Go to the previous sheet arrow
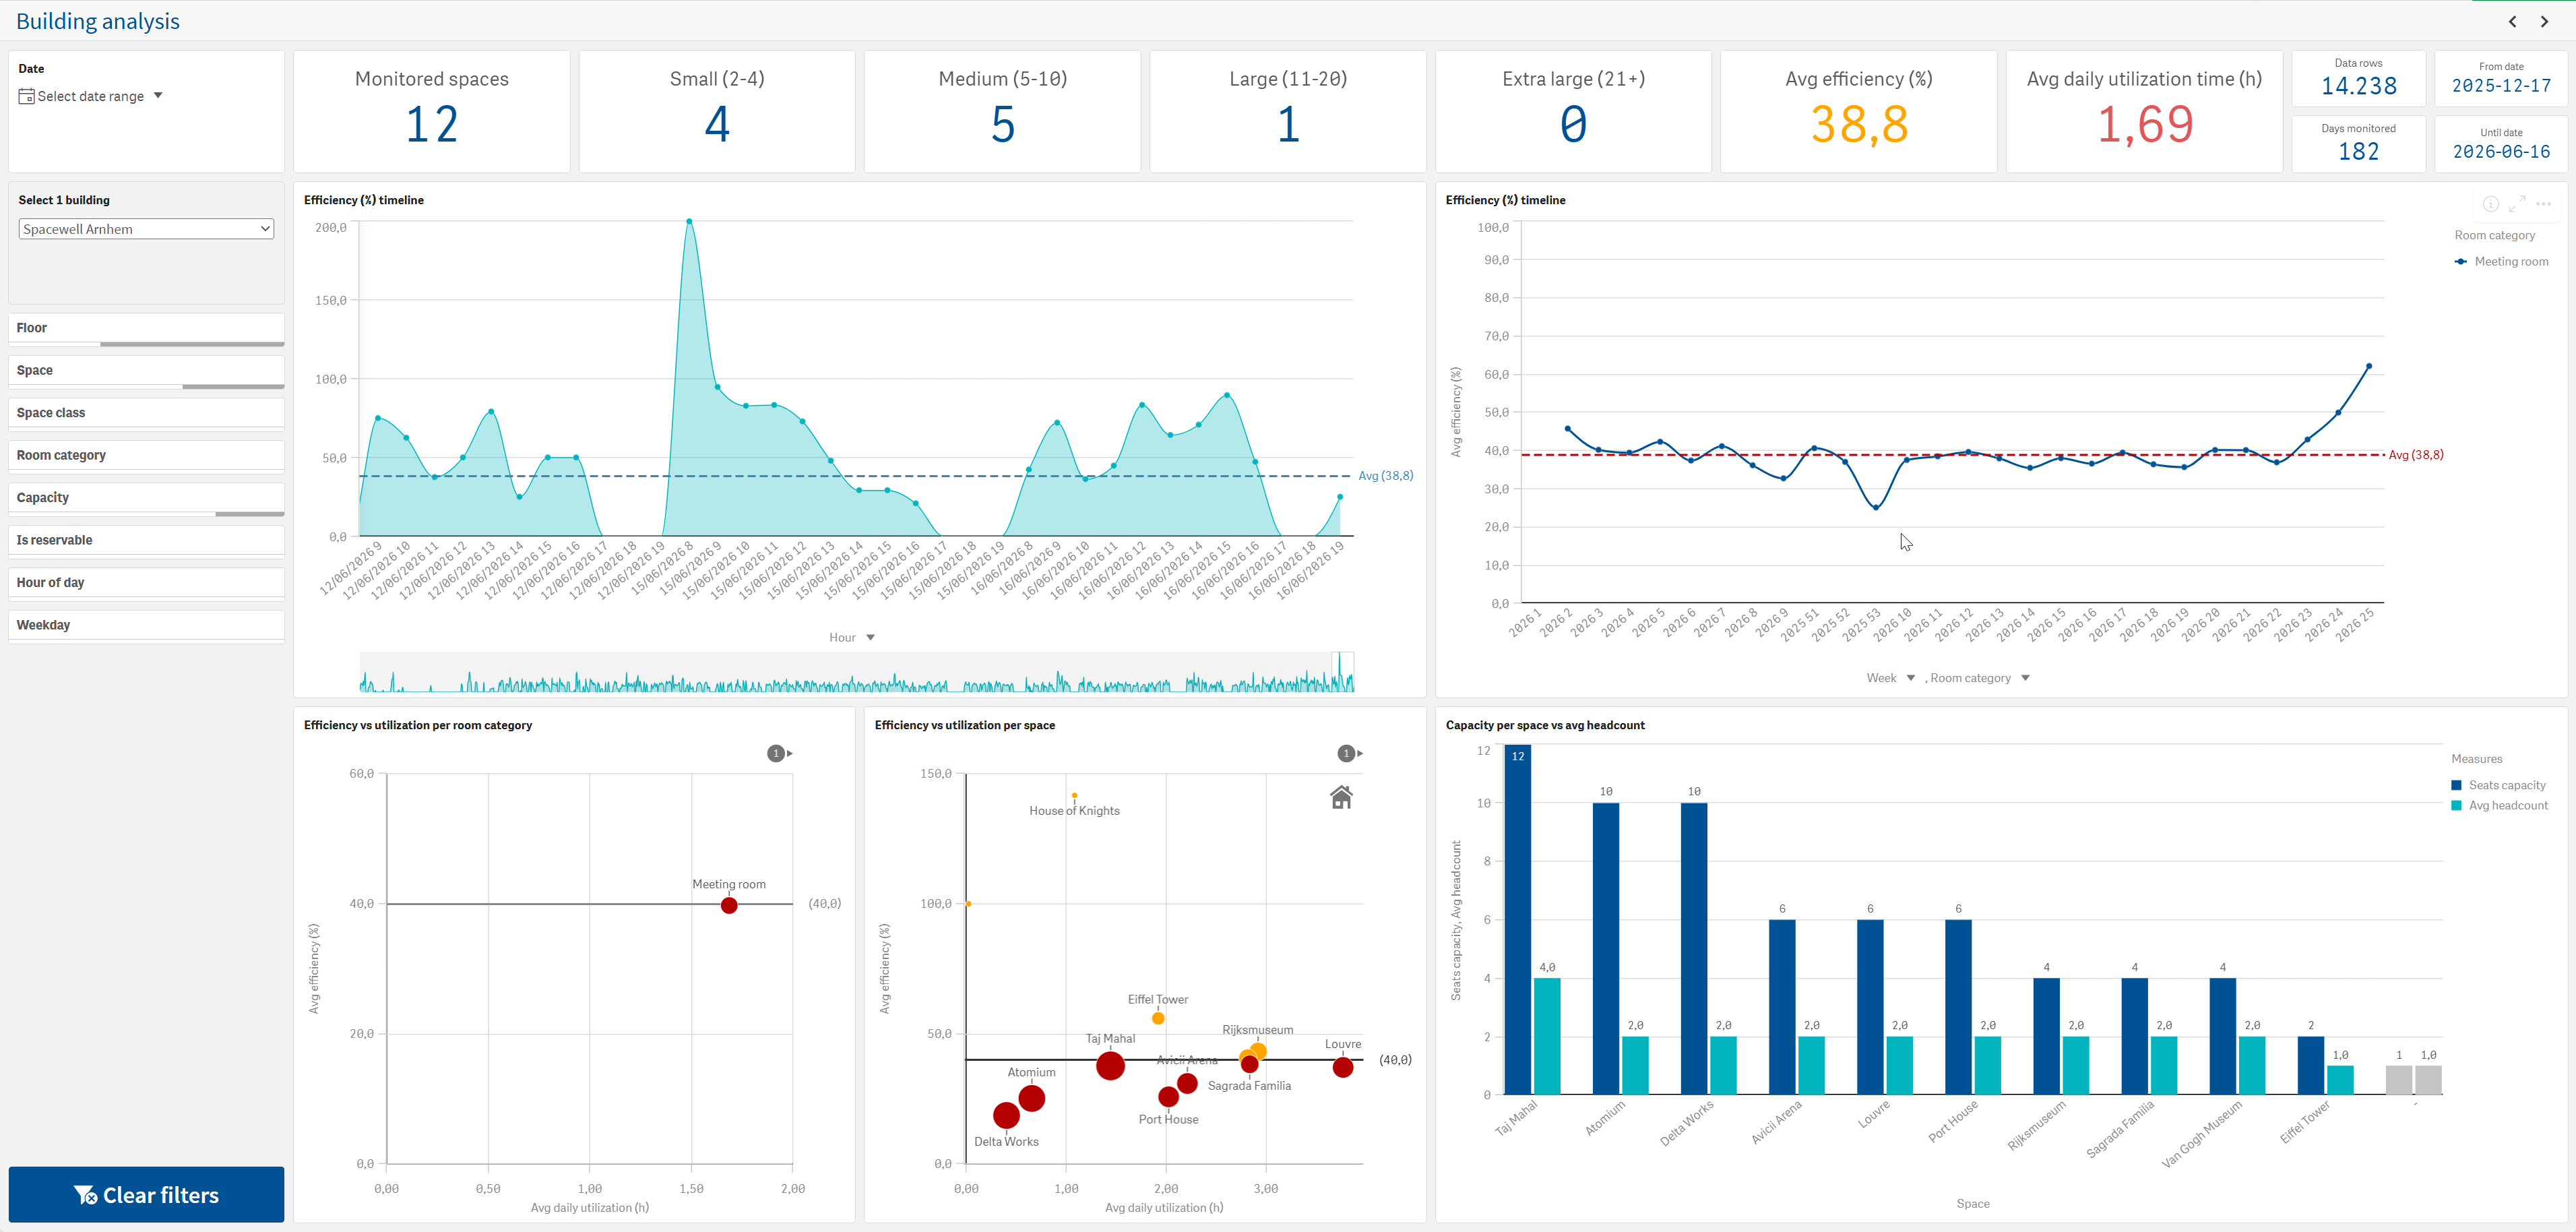The height and width of the screenshot is (1232, 2576). point(2512,21)
